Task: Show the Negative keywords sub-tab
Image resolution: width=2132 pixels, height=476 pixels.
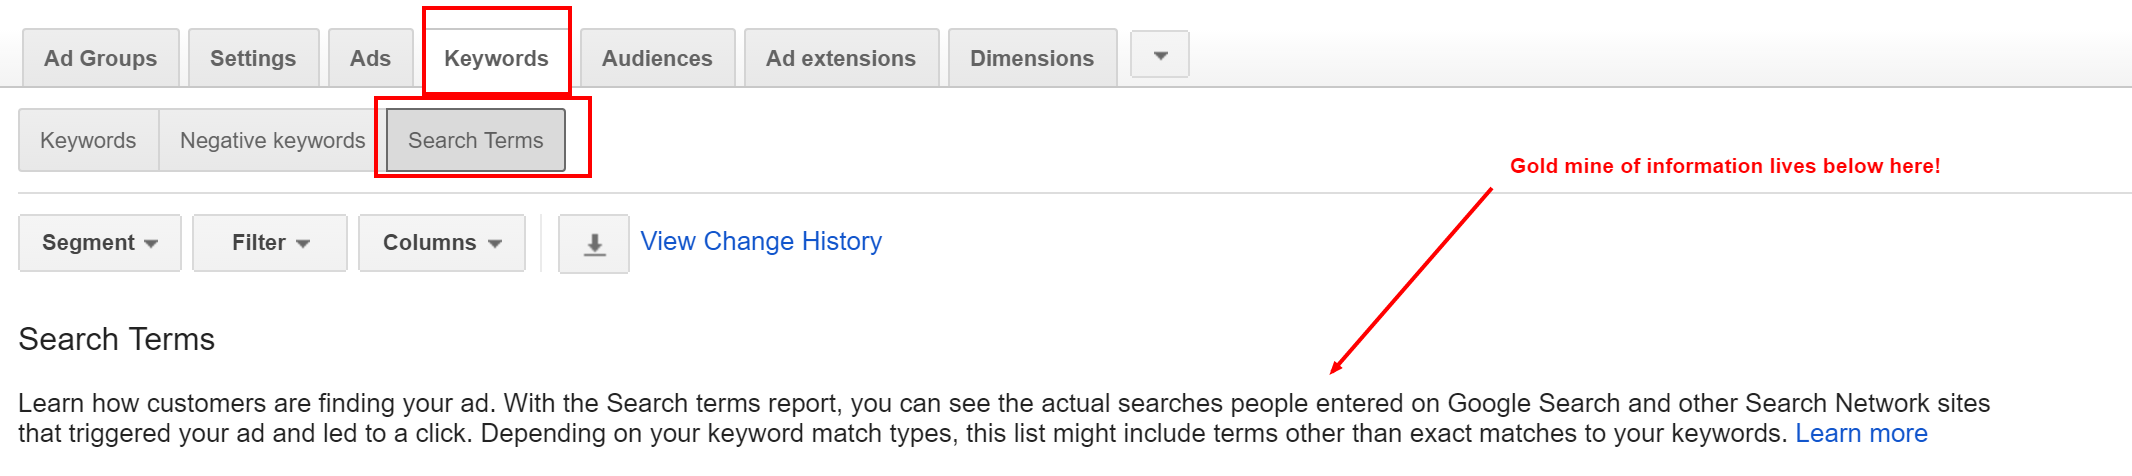Action: coord(272,140)
